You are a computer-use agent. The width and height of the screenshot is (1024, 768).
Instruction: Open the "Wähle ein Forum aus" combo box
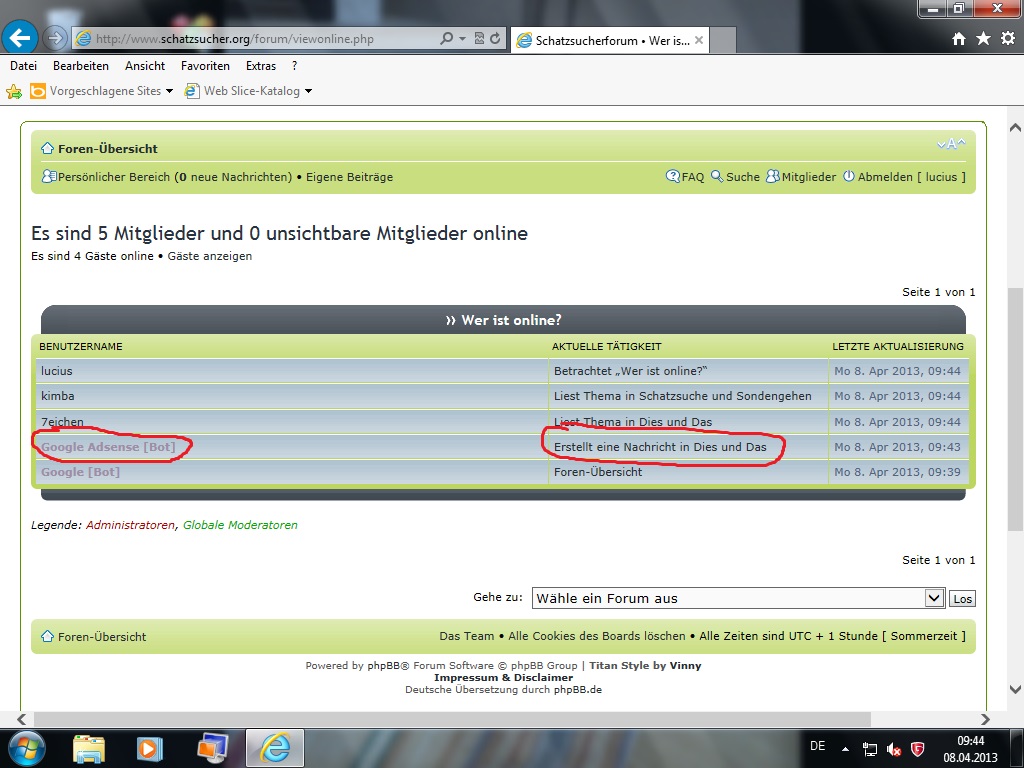[738, 598]
